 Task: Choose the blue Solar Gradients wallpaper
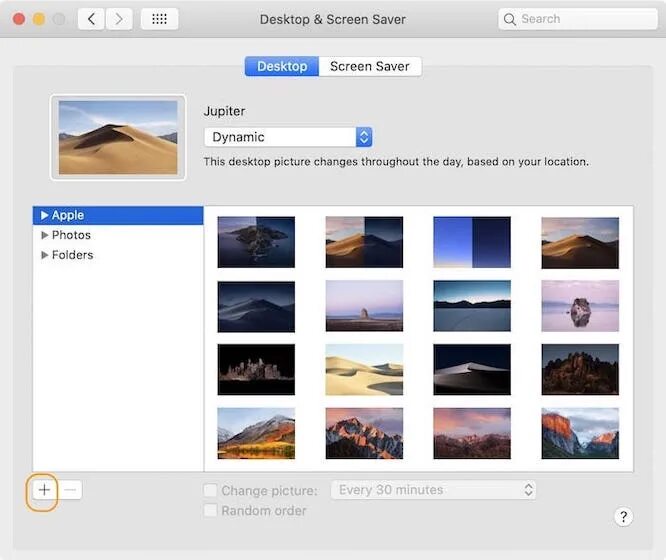pyautogui.click(x=472, y=242)
